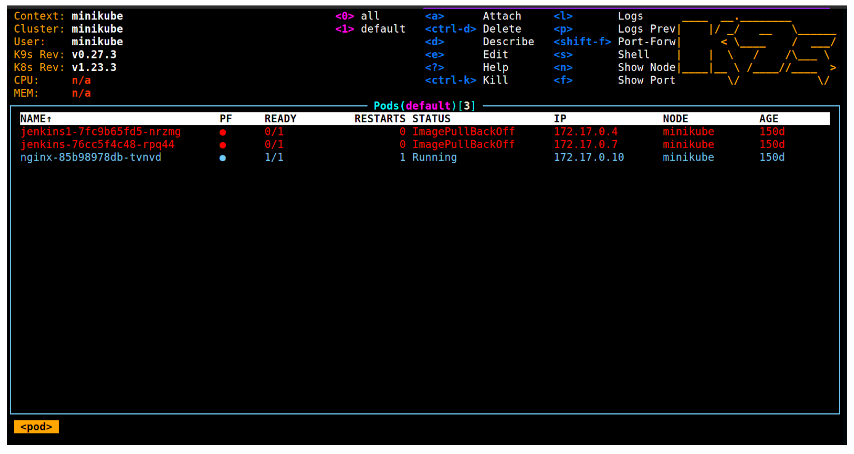The height and width of the screenshot is (454, 854).
Task: Click the MEM n/a value
Action: [x=81, y=93]
